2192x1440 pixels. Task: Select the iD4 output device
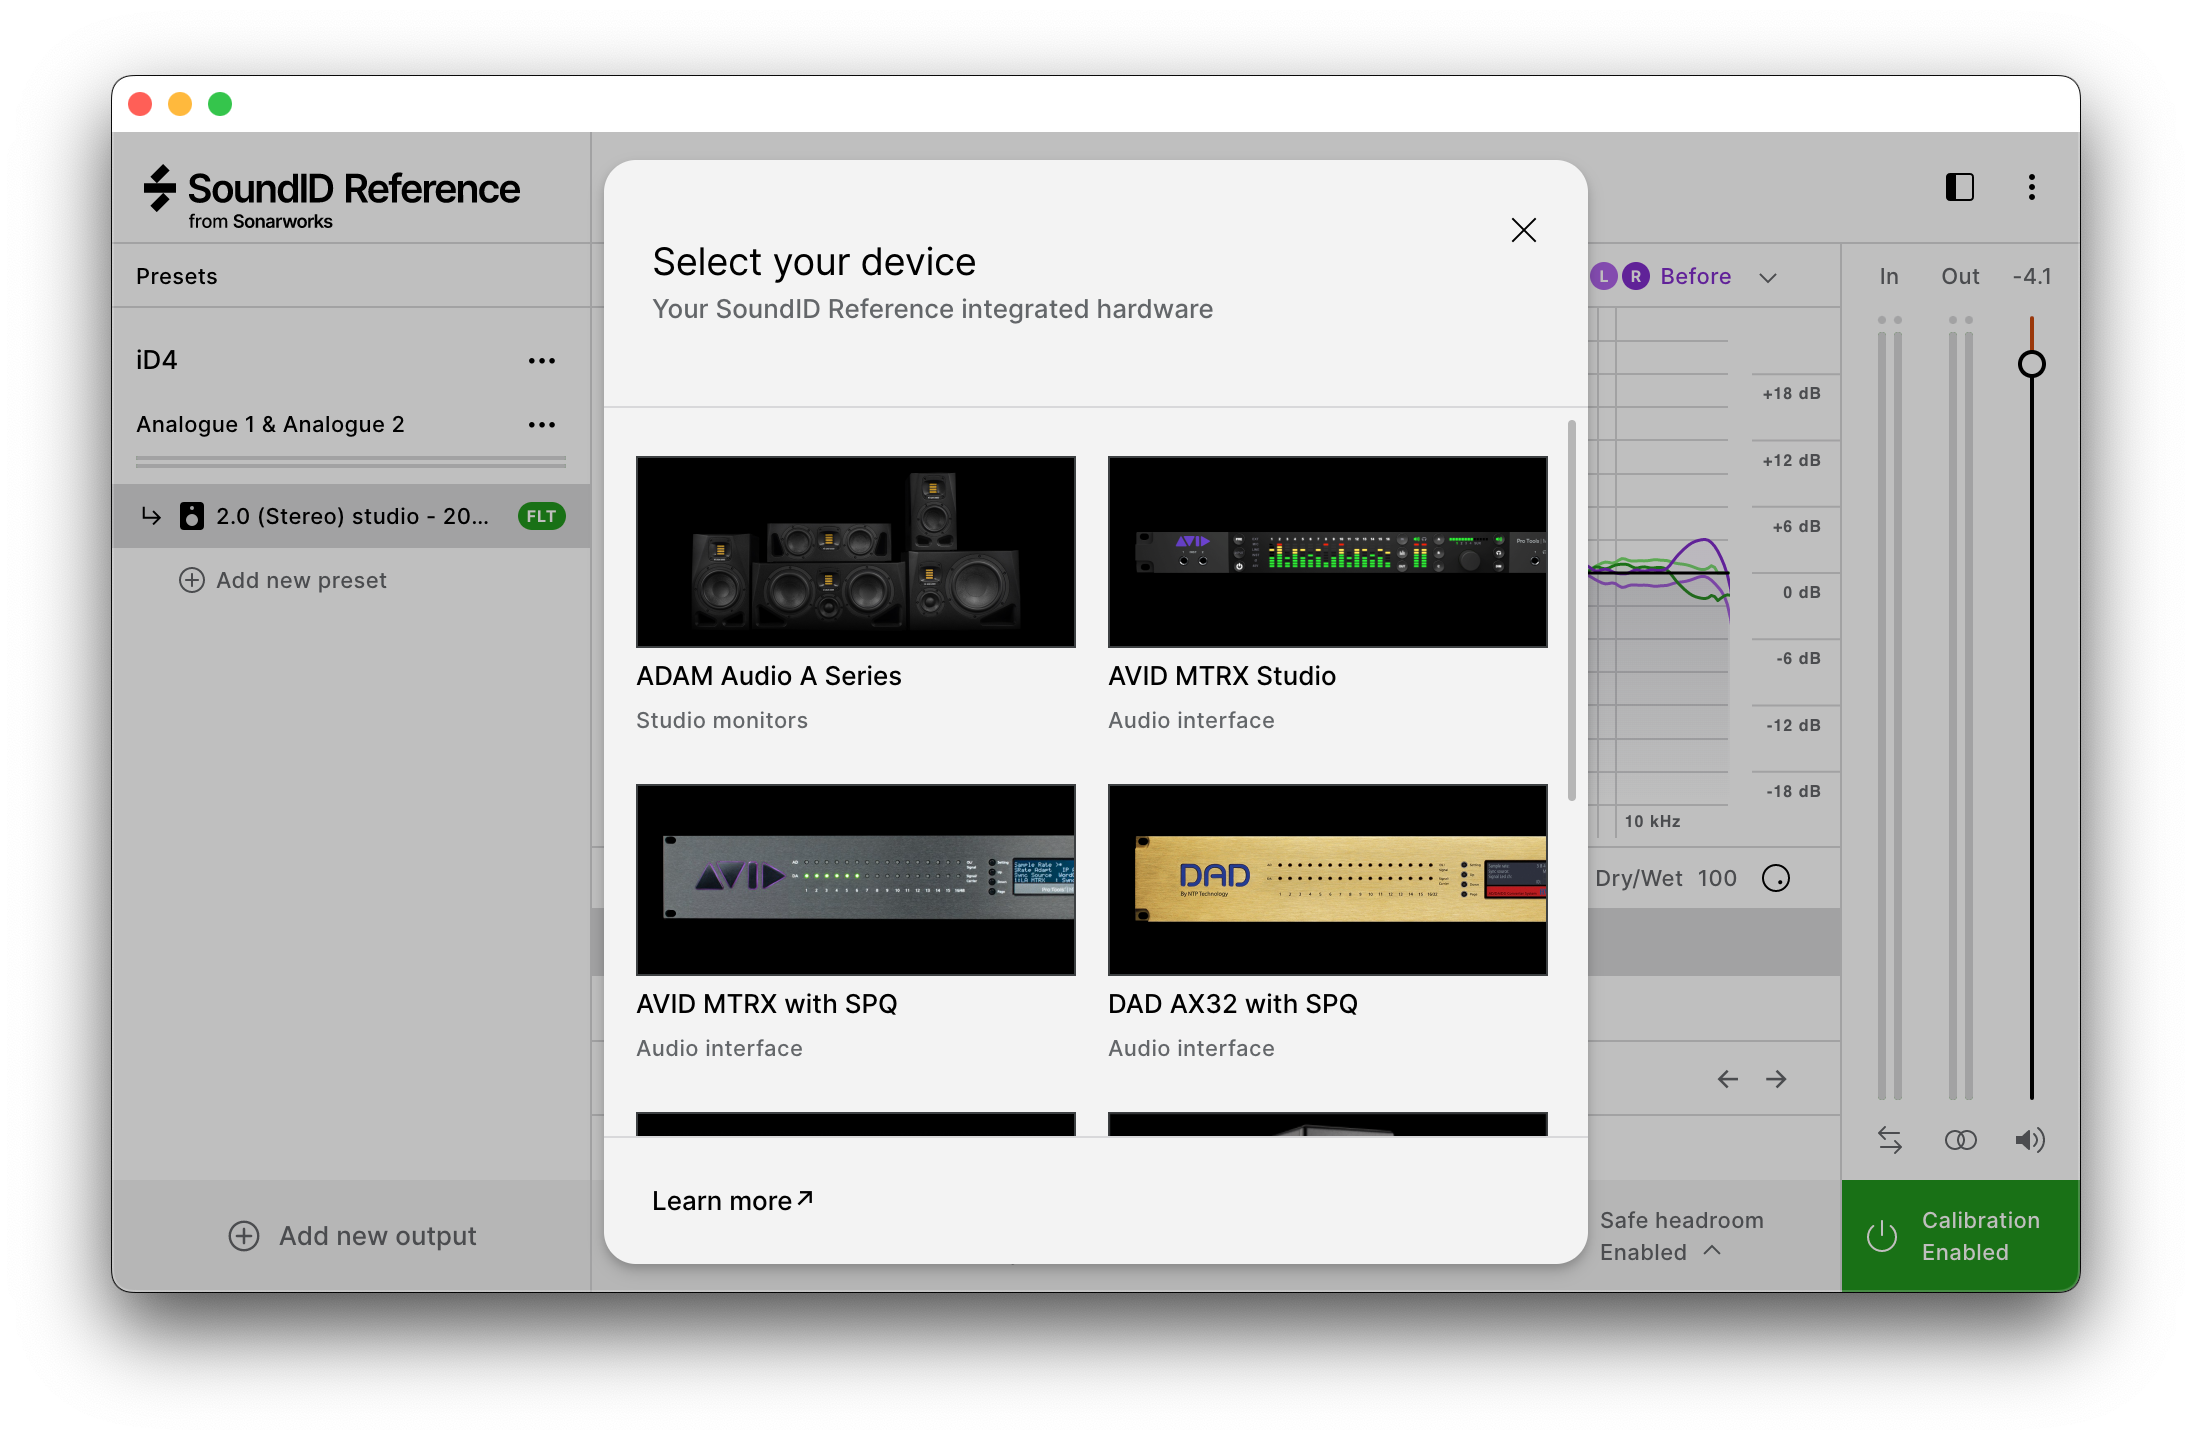tap(157, 360)
